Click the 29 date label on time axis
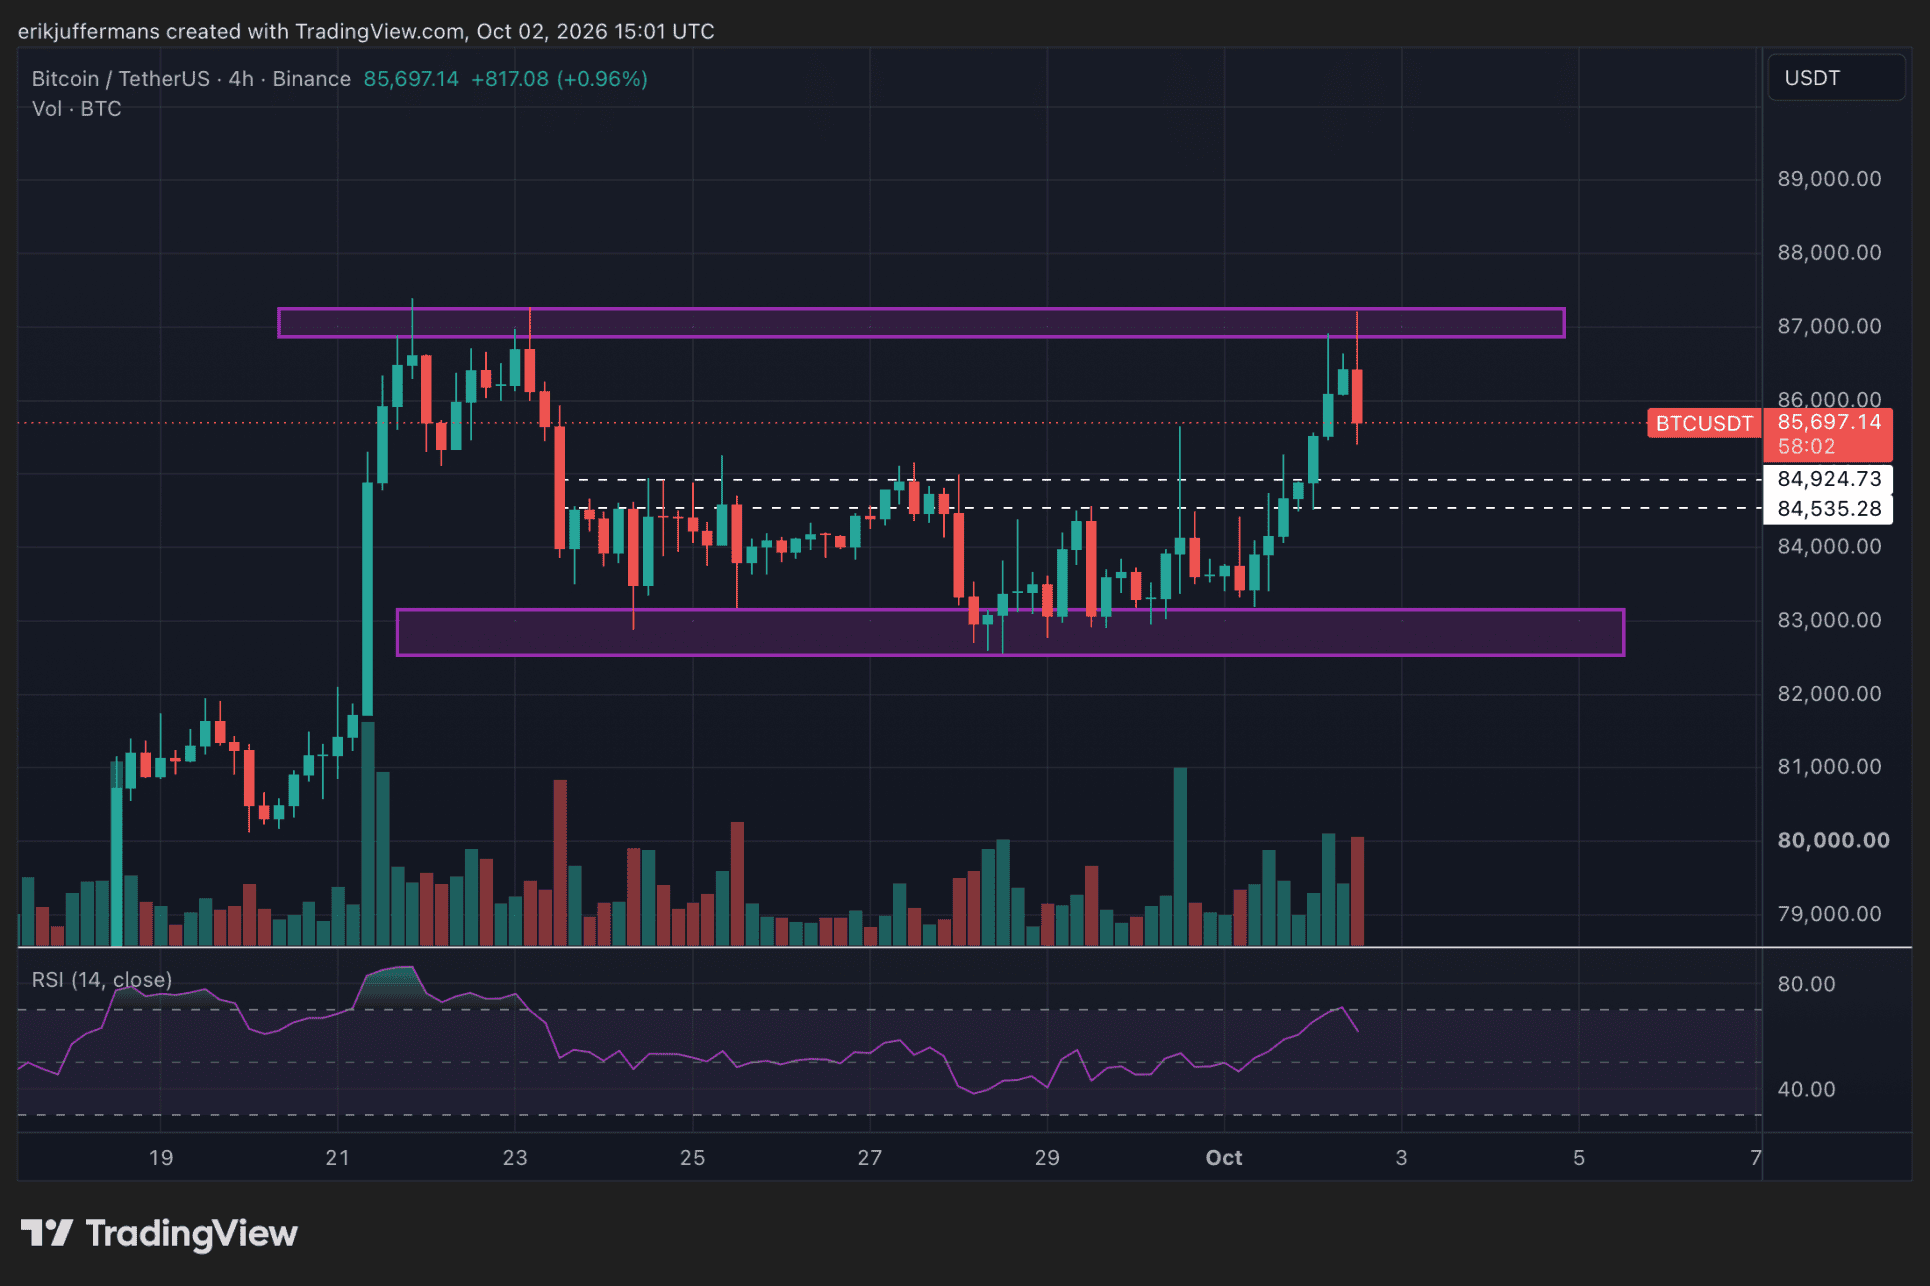Image resolution: width=1930 pixels, height=1286 pixels. click(1047, 1158)
